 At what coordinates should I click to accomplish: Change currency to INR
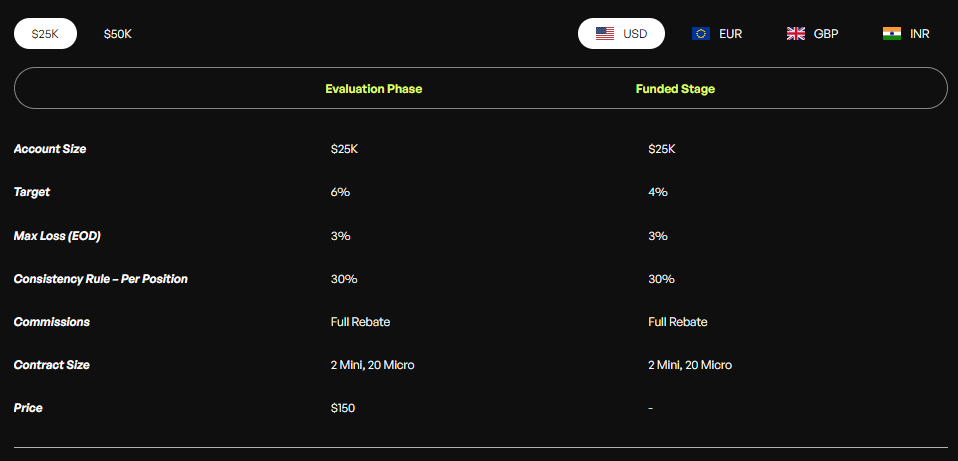(920, 33)
